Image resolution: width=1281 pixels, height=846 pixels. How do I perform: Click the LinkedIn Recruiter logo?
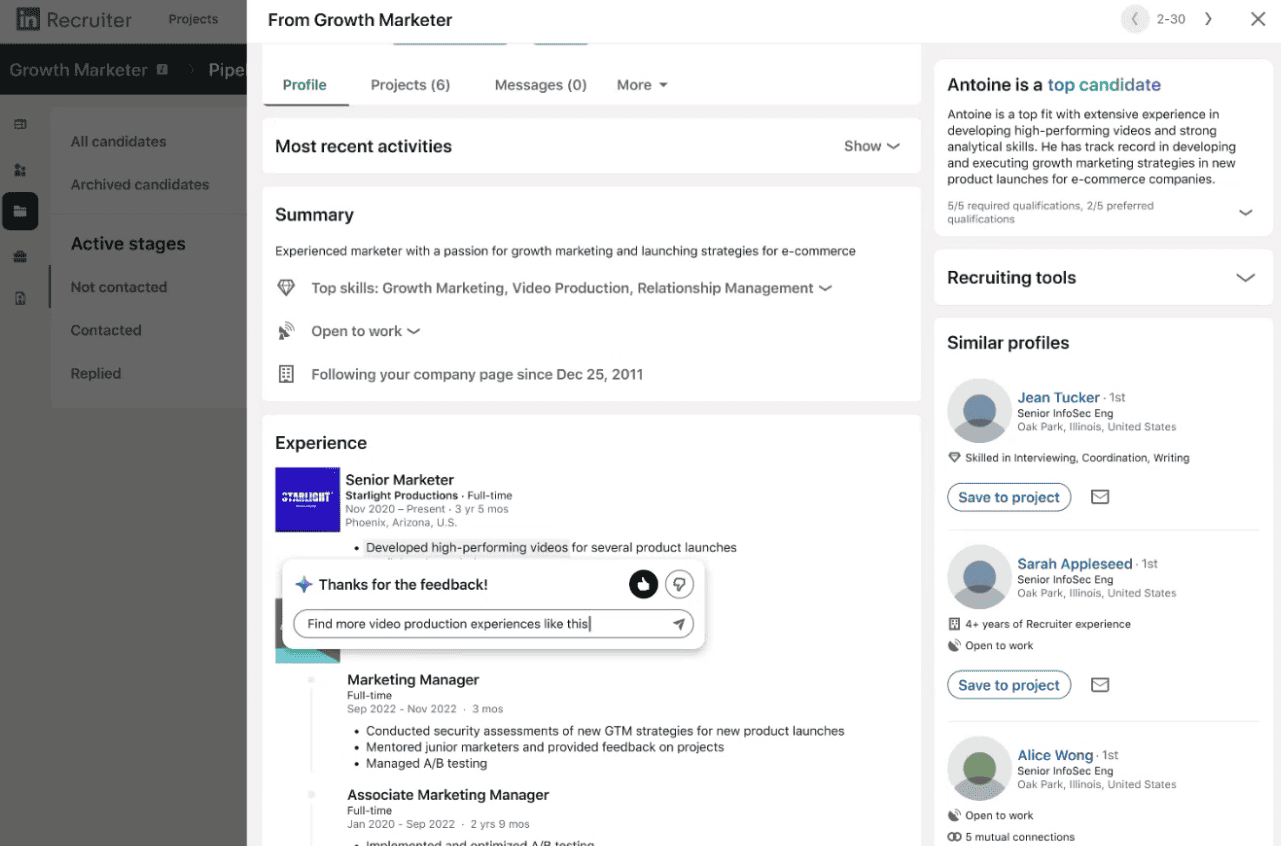tap(72, 20)
